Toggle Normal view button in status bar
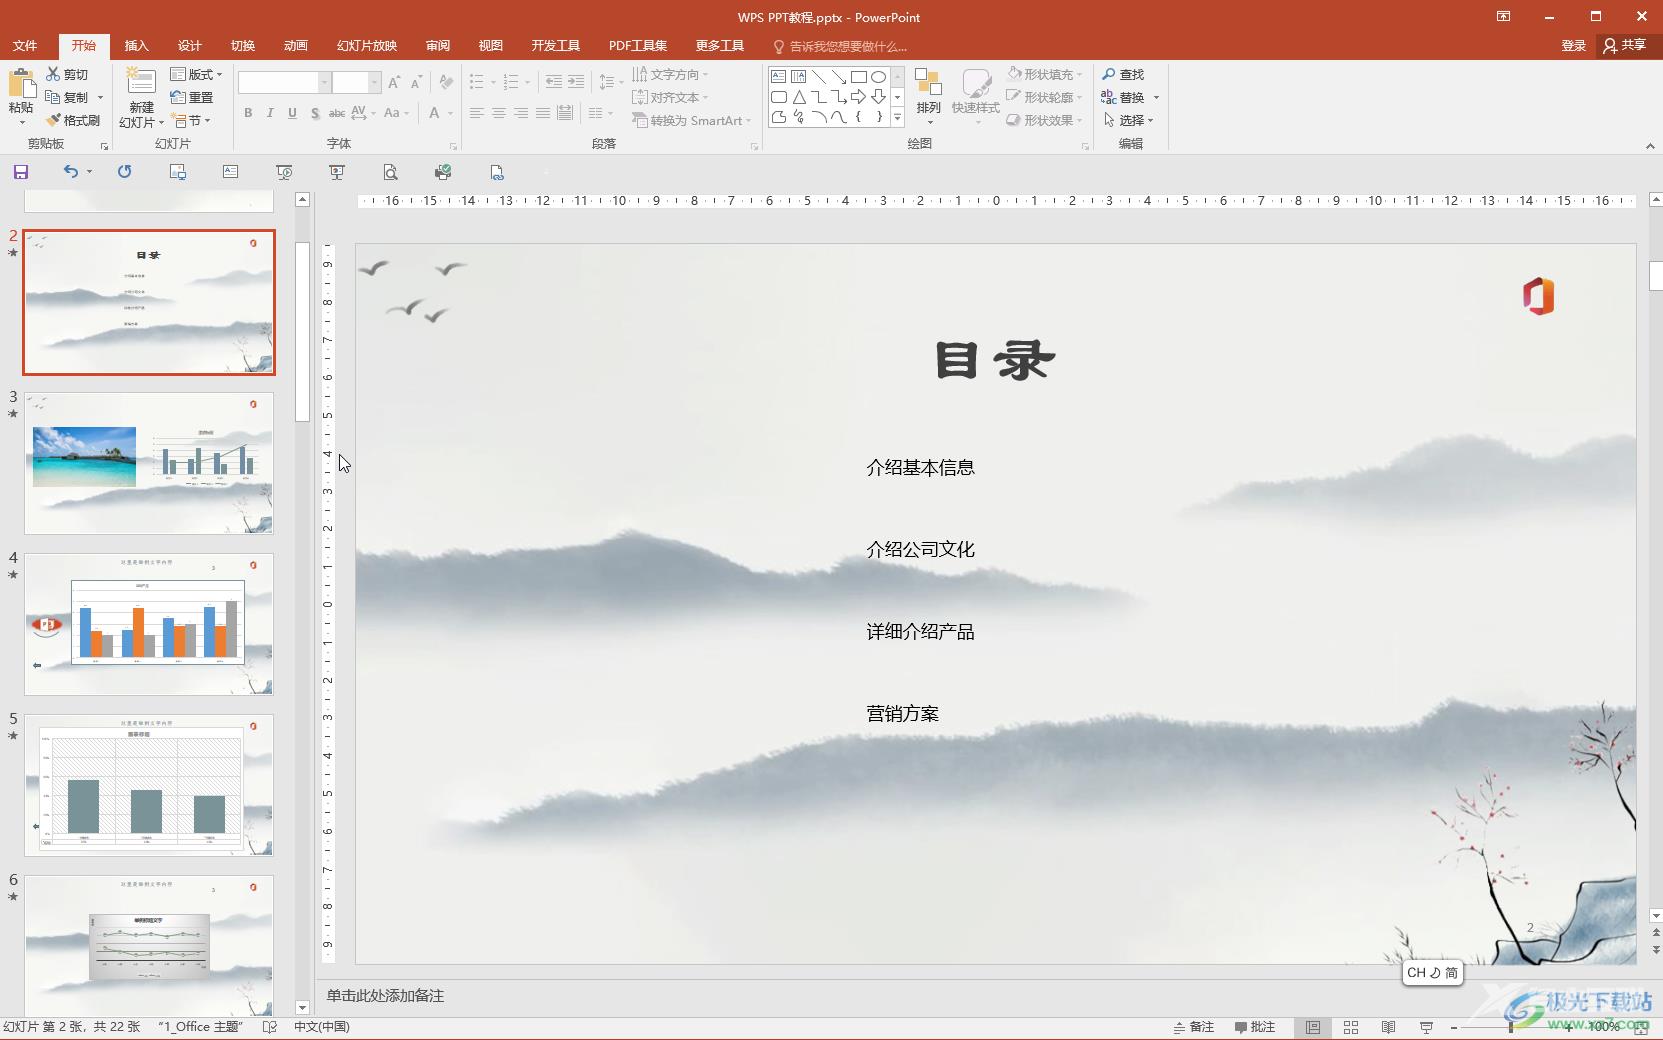The width and height of the screenshot is (1663, 1040). tap(1313, 1027)
